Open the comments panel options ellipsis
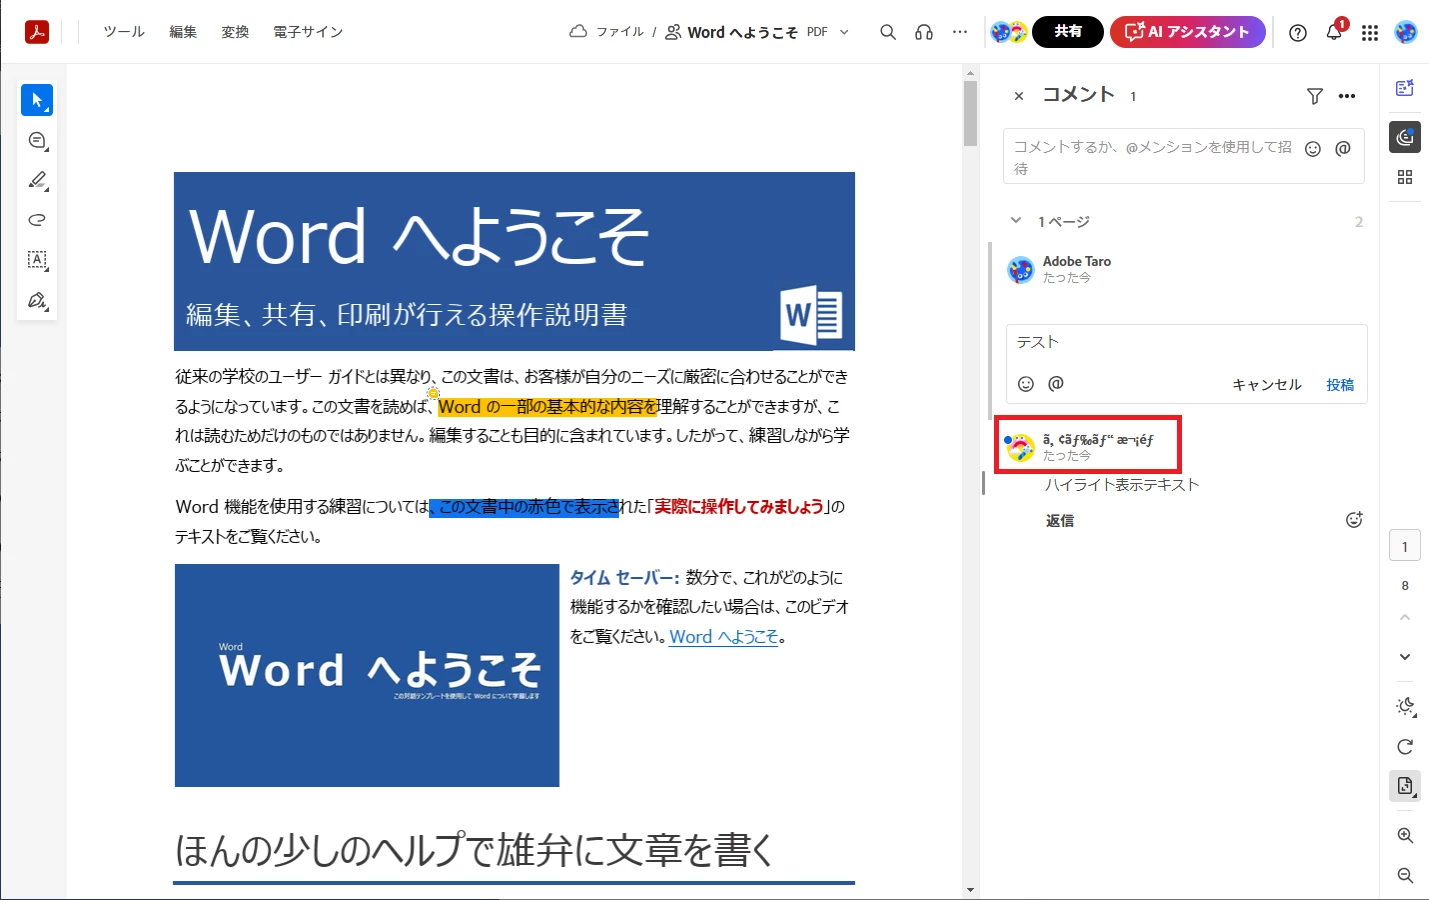This screenshot has width=1429, height=900. point(1347,96)
